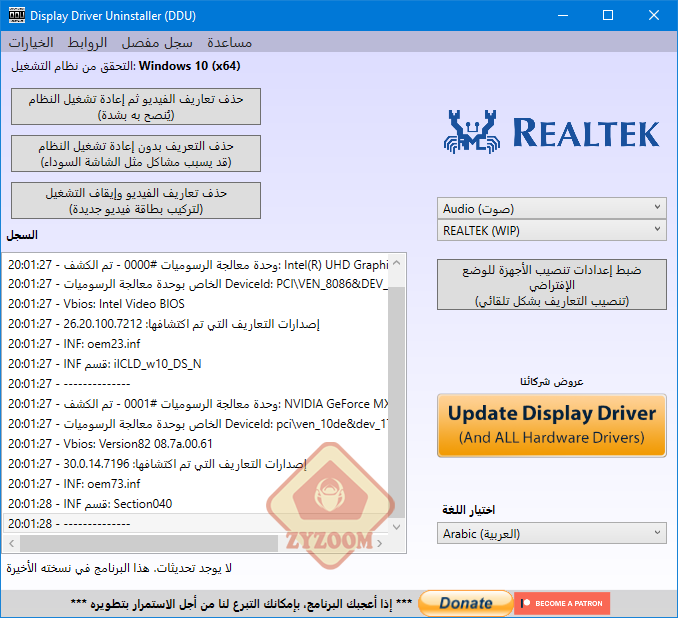Select log line with version 30.0.14.7196
The height and width of the screenshot is (618, 678).
point(195,464)
